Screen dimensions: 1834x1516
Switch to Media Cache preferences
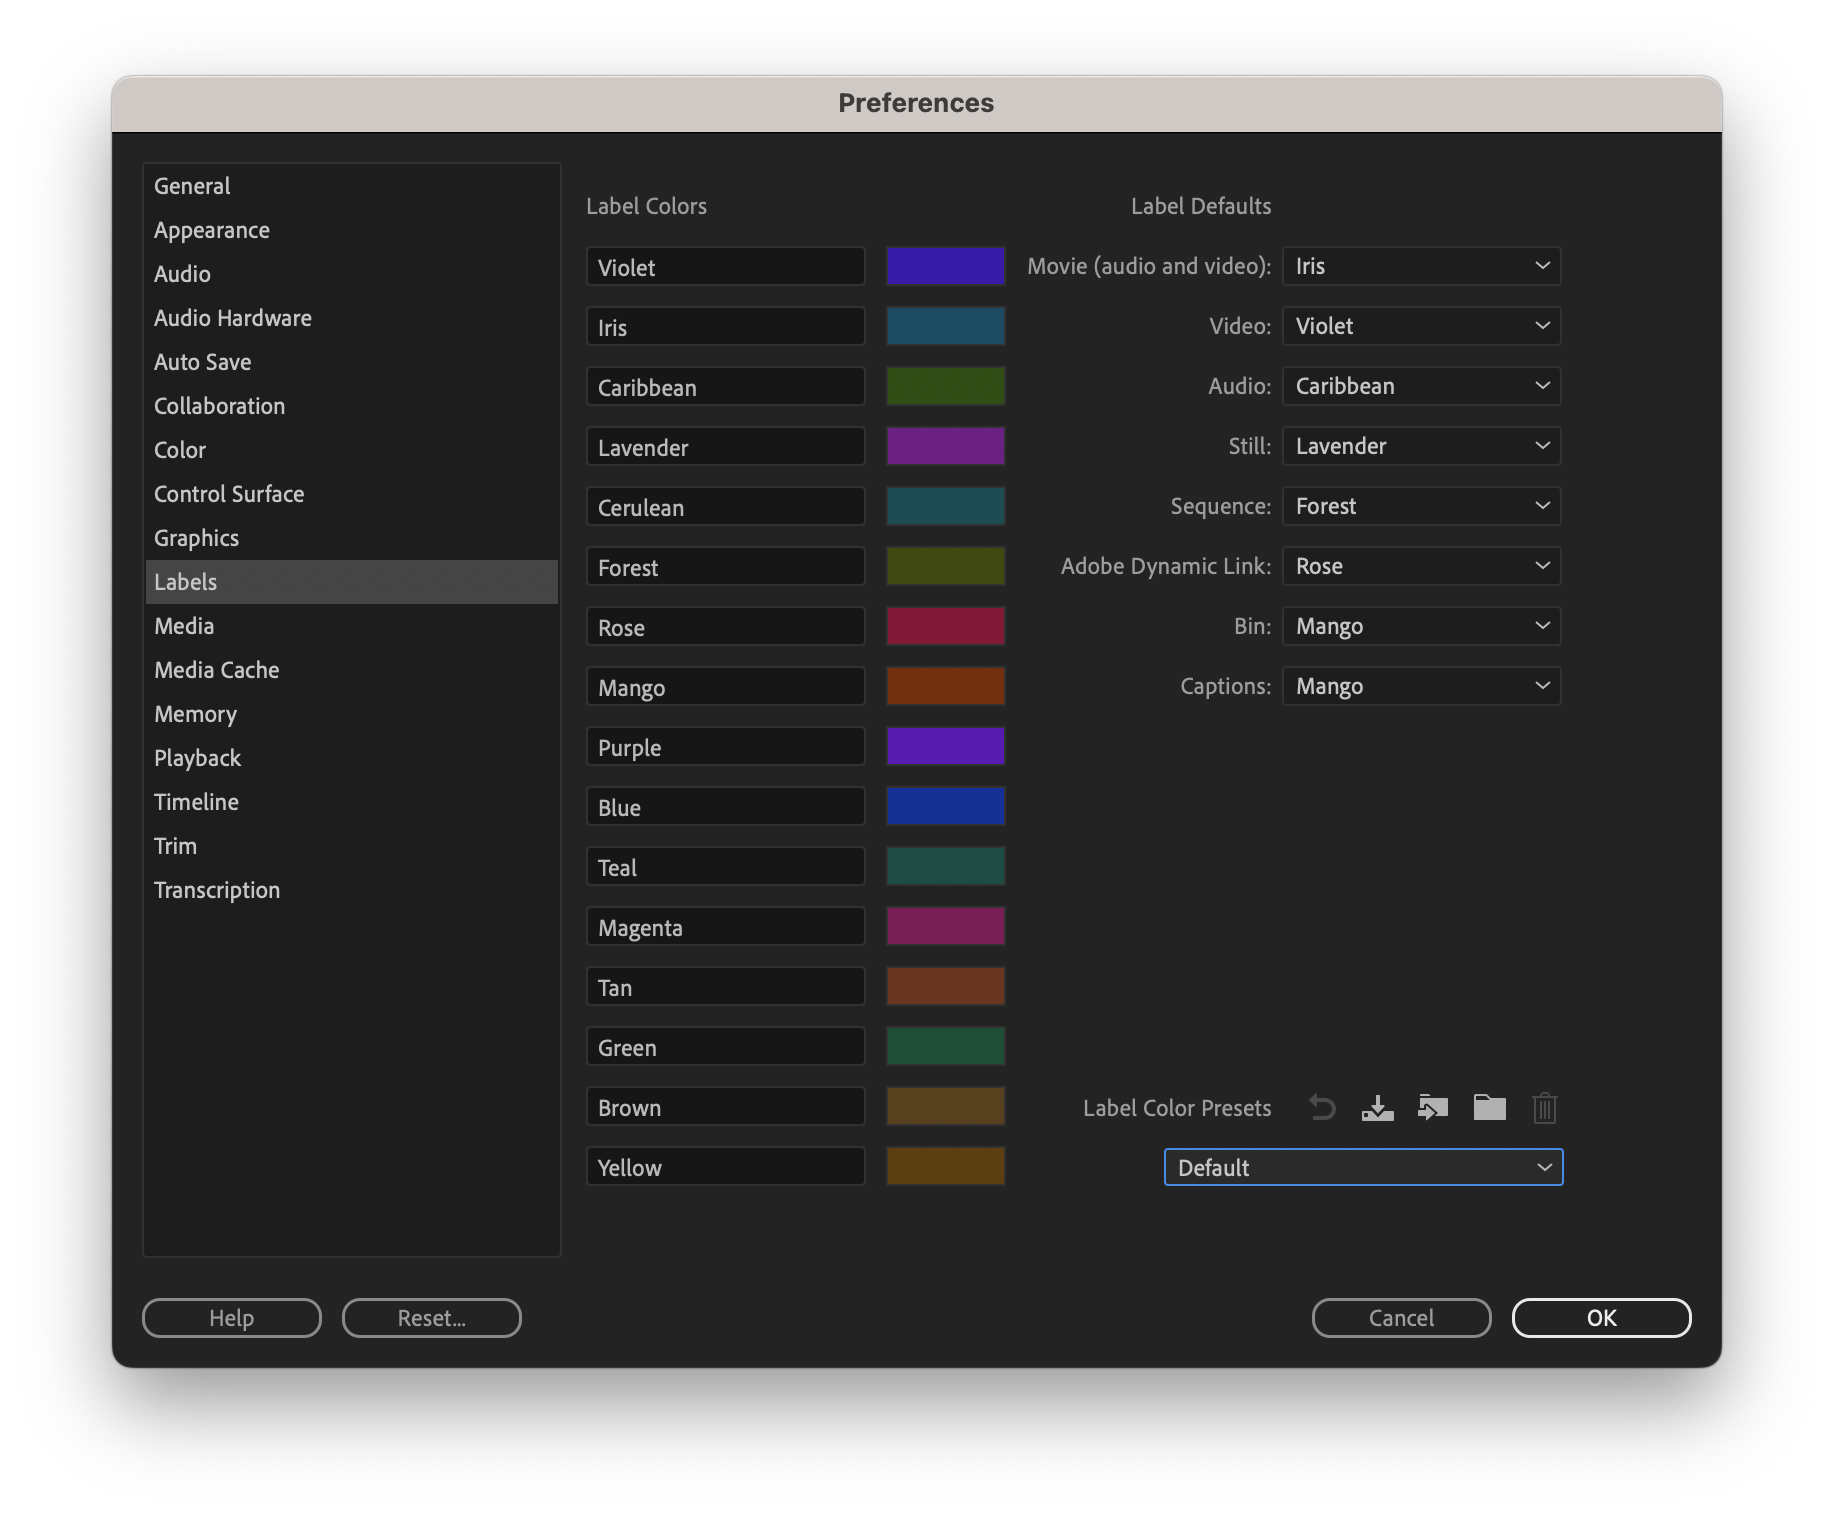(x=216, y=670)
